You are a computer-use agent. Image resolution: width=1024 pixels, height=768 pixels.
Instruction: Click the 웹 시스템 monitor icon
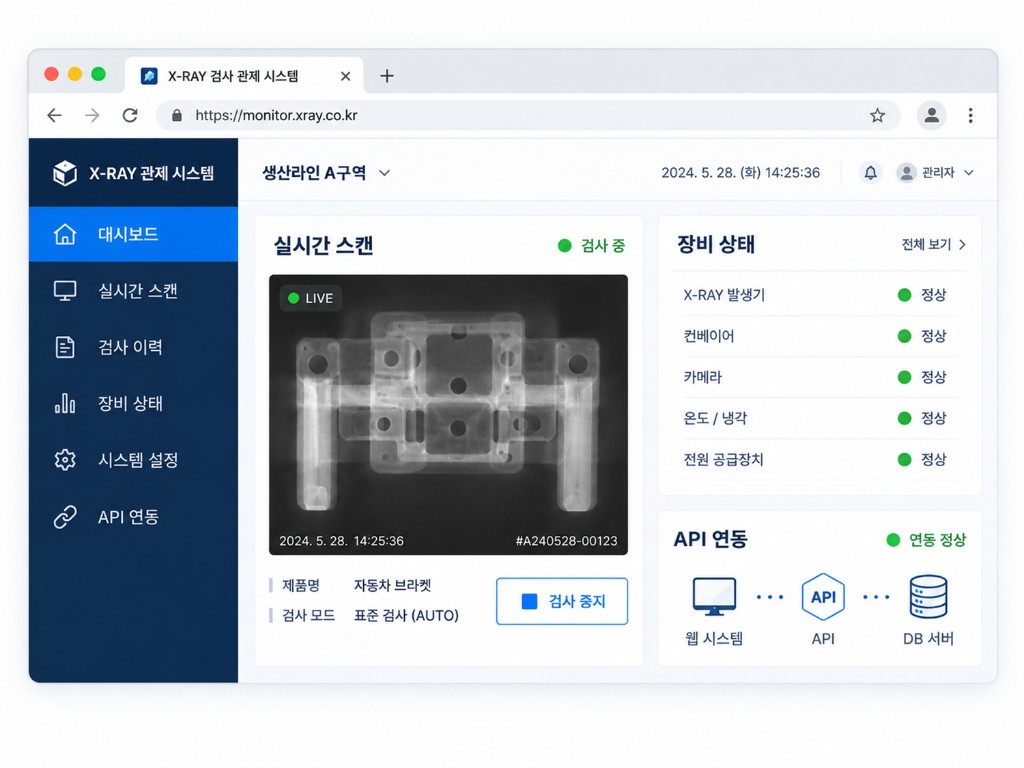pos(714,596)
